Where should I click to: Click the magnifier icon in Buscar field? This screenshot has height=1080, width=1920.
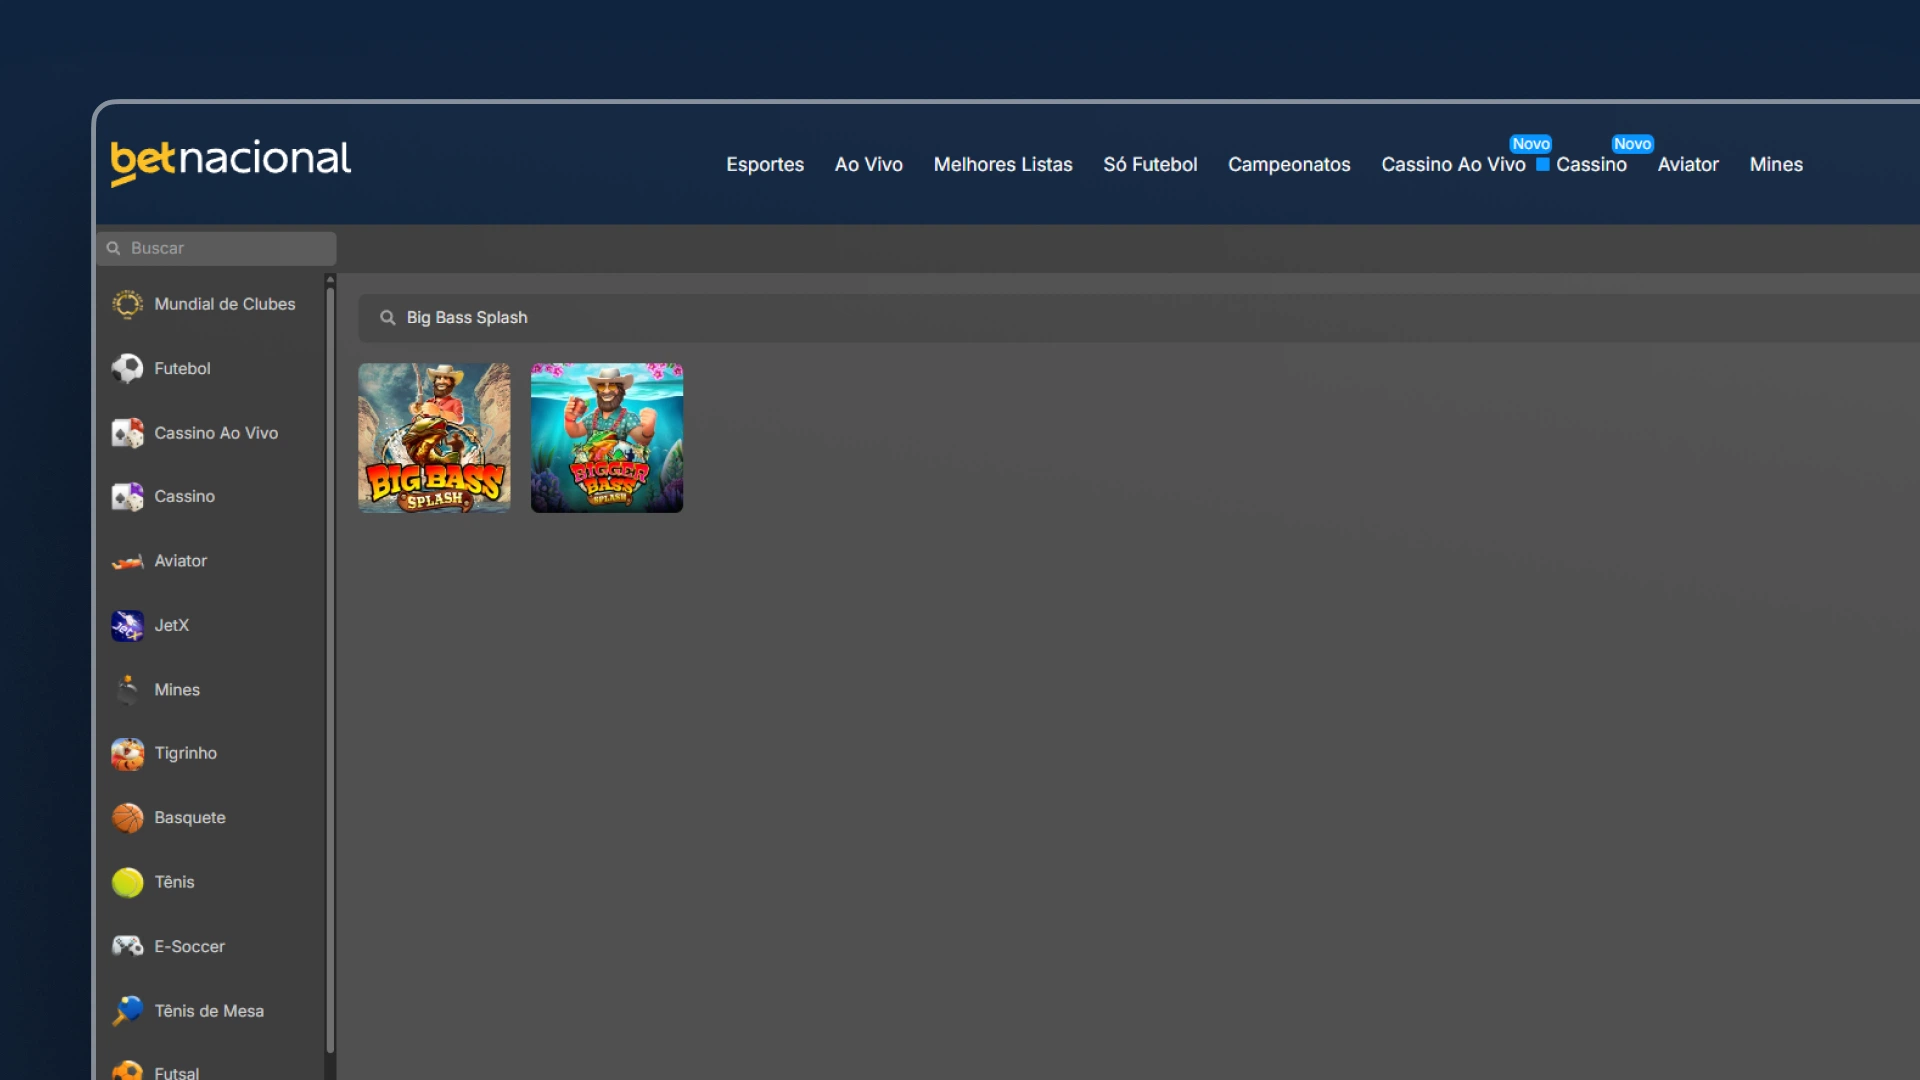click(x=114, y=248)
